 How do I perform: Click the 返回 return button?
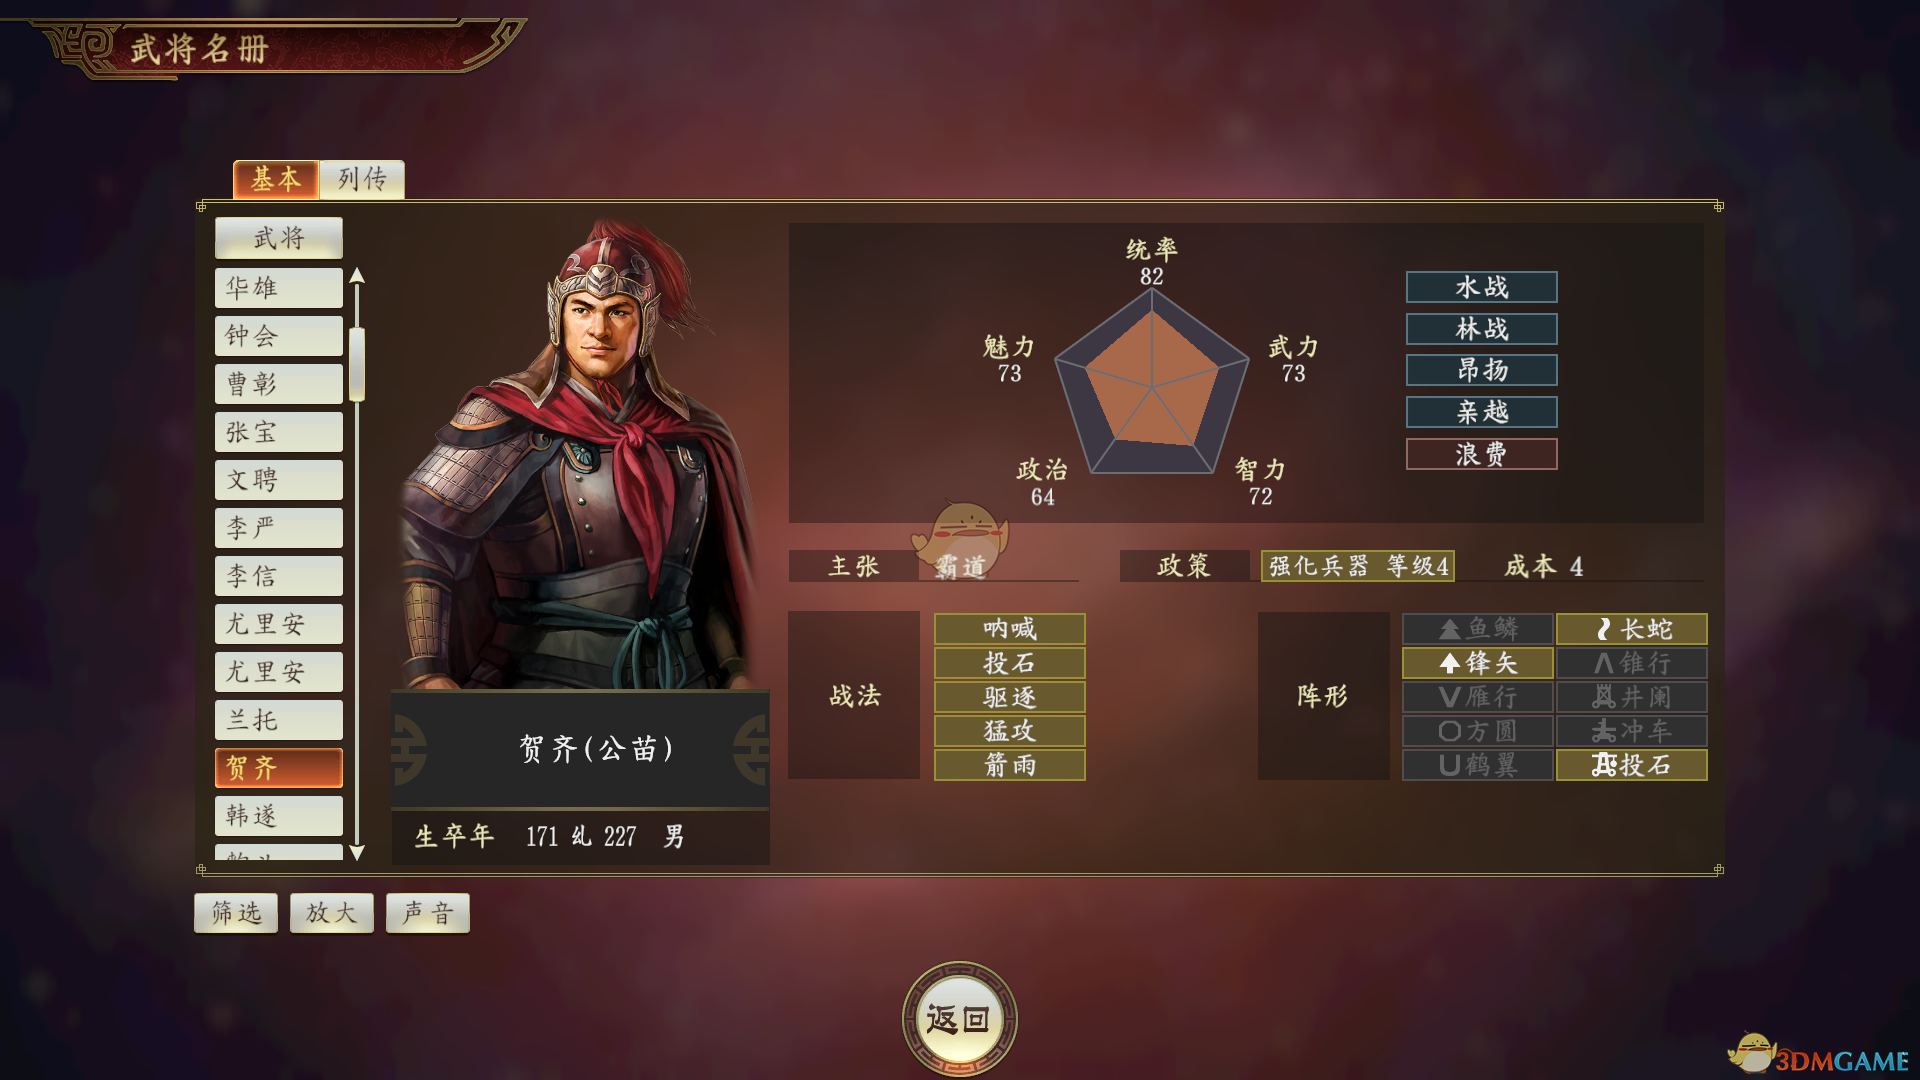(959, 1019)
